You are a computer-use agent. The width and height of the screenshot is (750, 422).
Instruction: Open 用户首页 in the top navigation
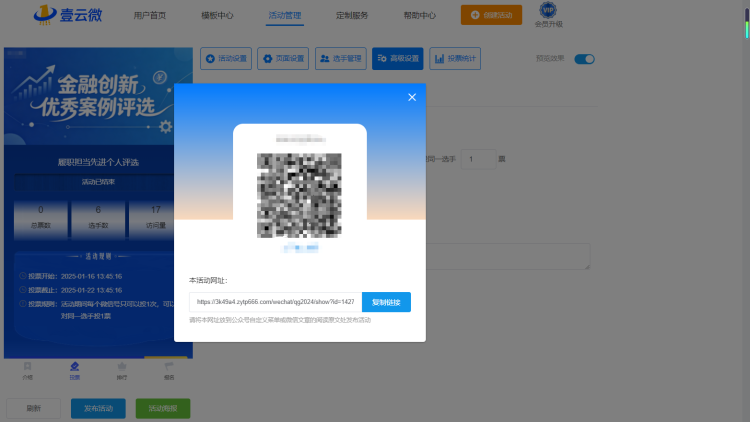click(x=150, y=15)
